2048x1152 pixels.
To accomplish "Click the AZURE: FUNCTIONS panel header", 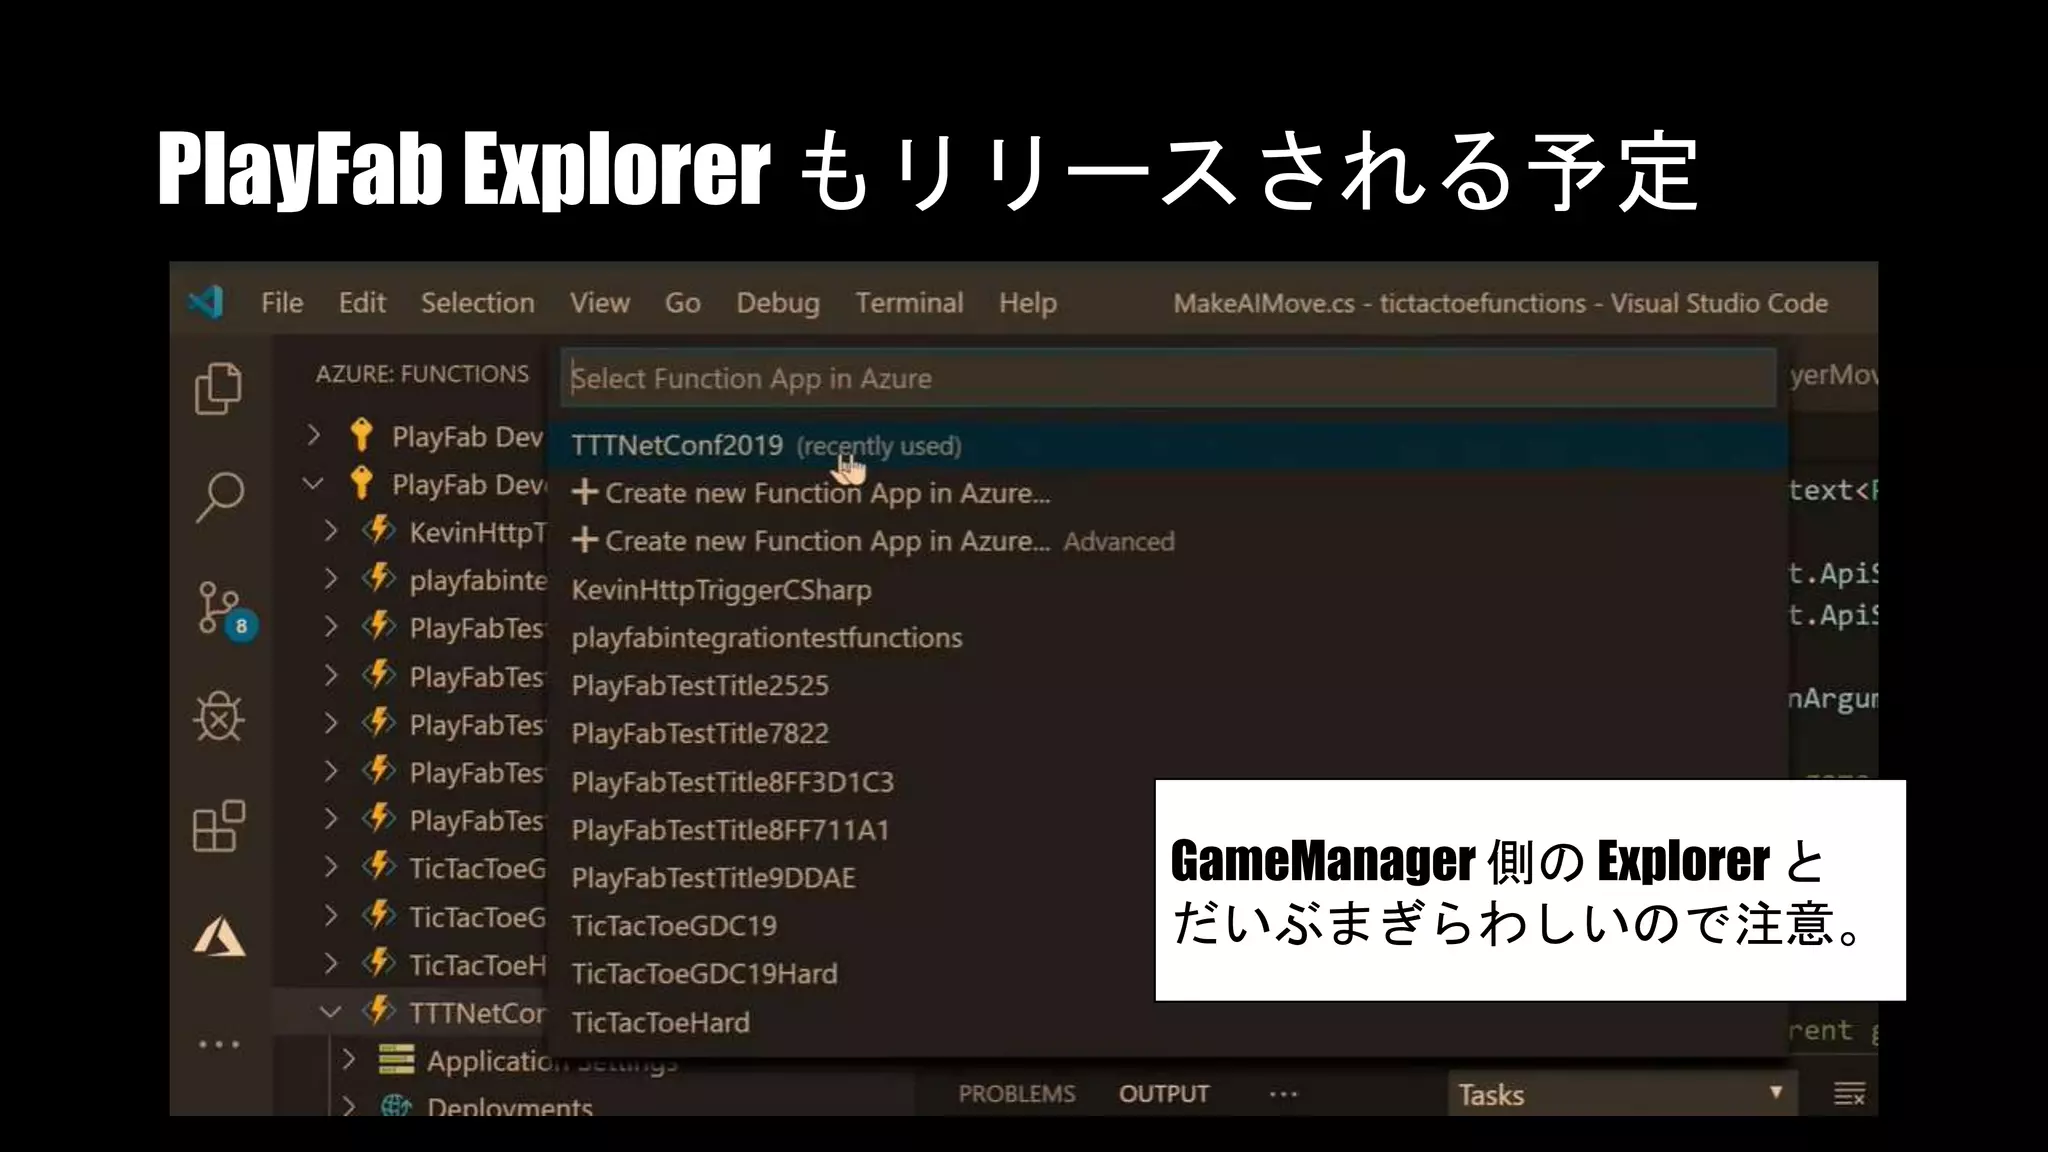I will (x=422, y=374).
